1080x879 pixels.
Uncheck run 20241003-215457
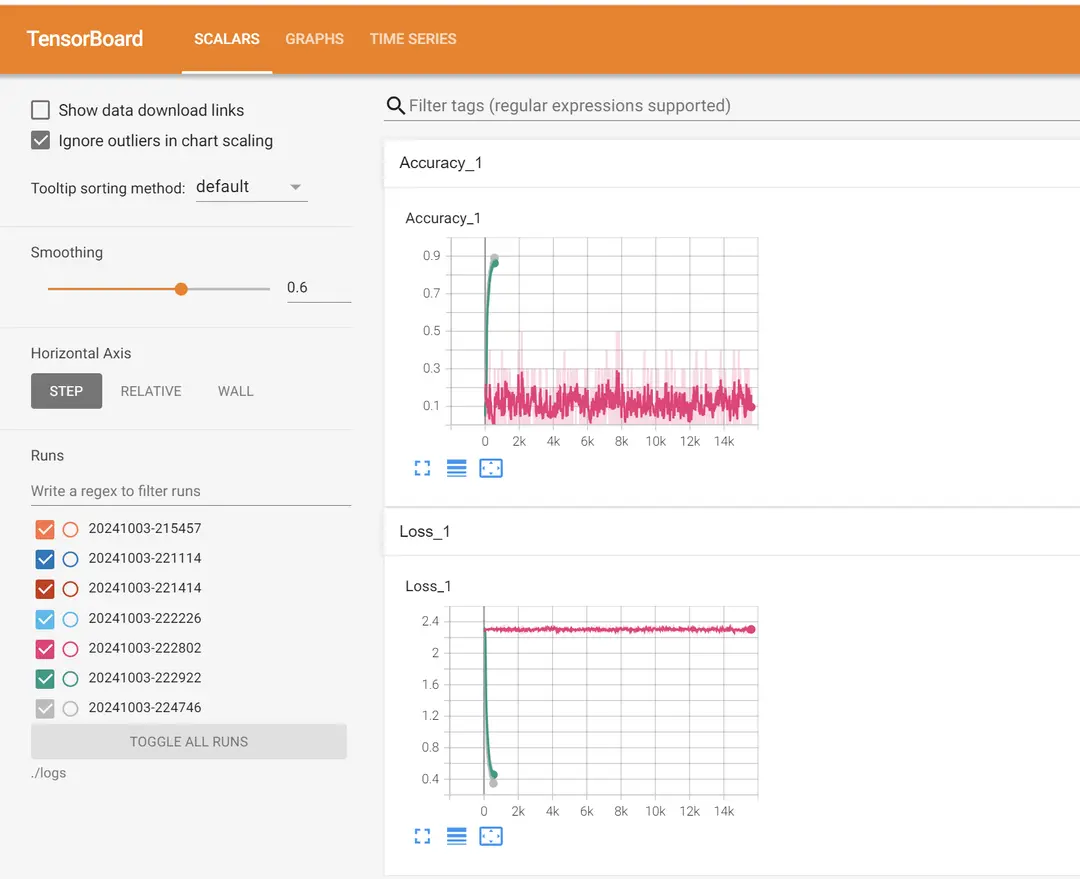click(45, 529)
